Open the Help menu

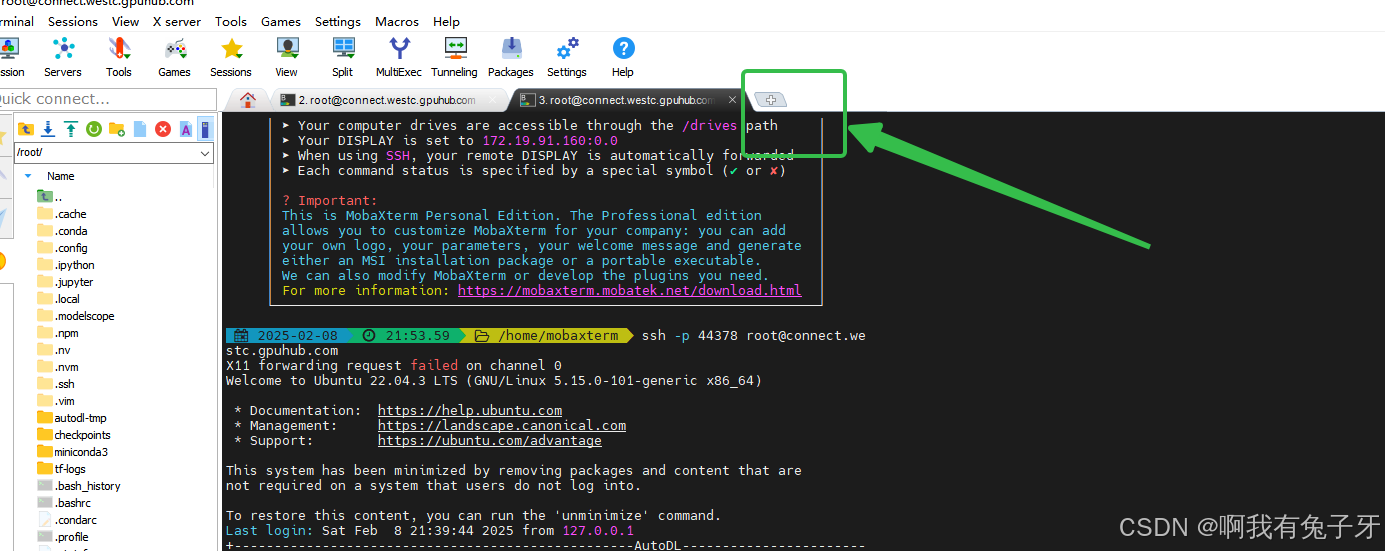447,21
